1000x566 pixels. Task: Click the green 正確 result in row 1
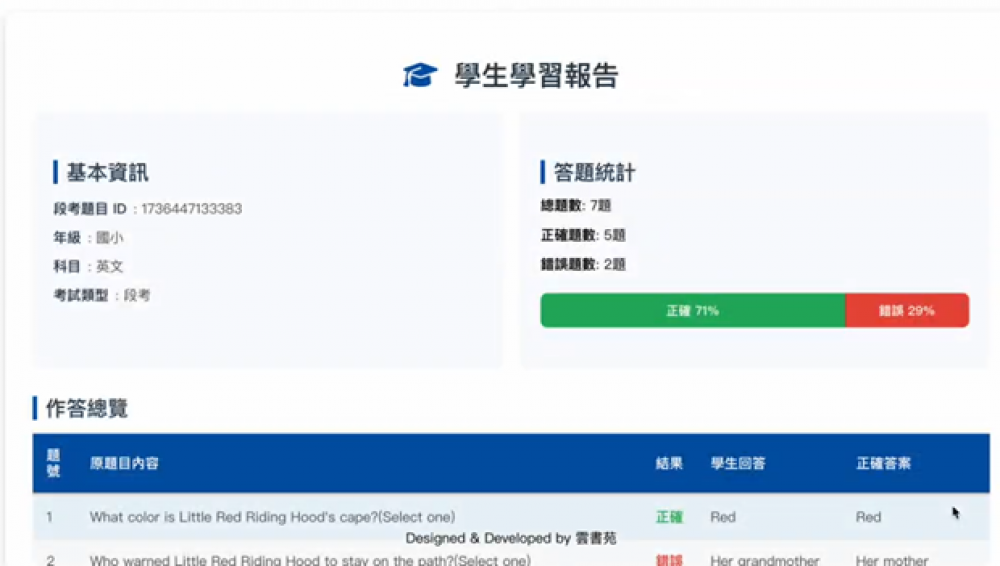[669, 517]
